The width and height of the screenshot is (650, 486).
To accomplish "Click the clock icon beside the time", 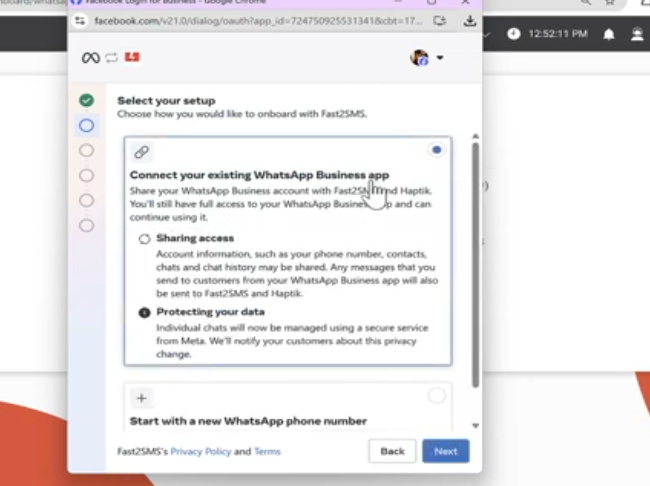I will 514,34.
